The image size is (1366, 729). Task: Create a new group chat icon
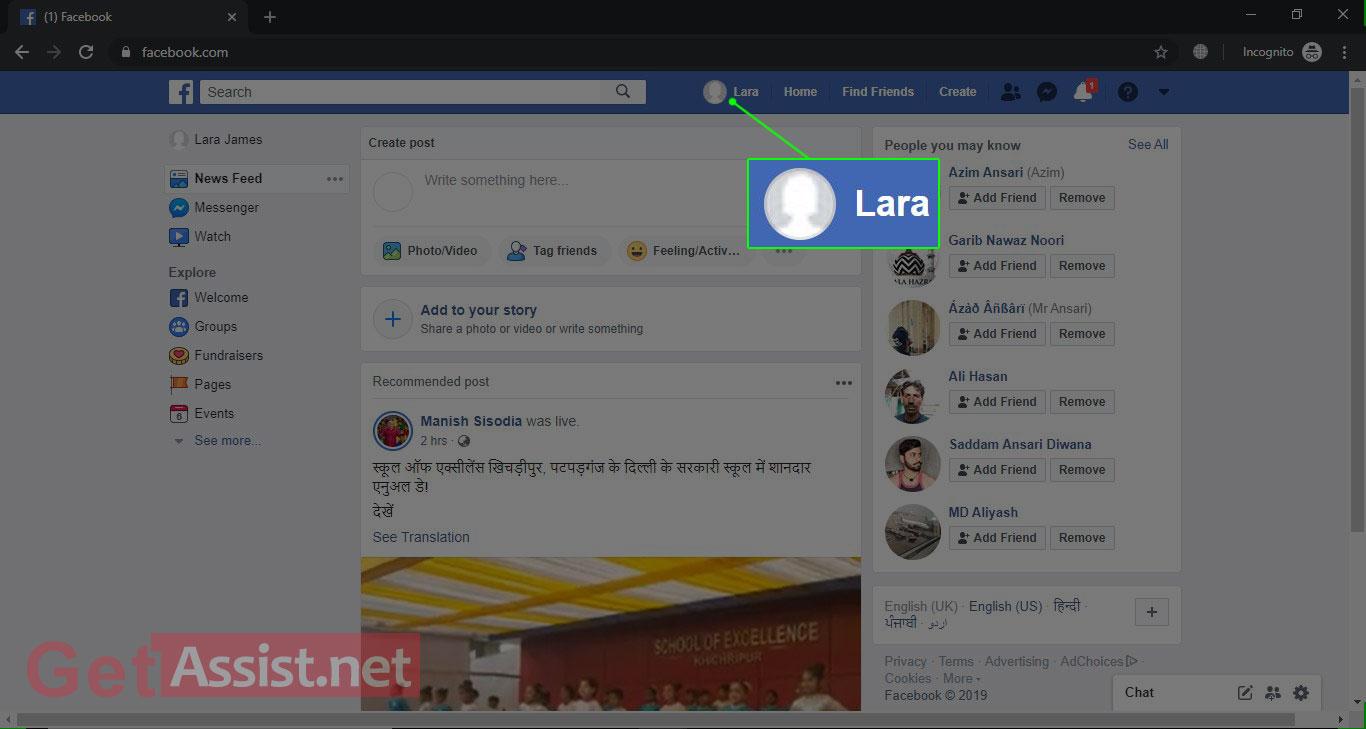coord(1273,692)
